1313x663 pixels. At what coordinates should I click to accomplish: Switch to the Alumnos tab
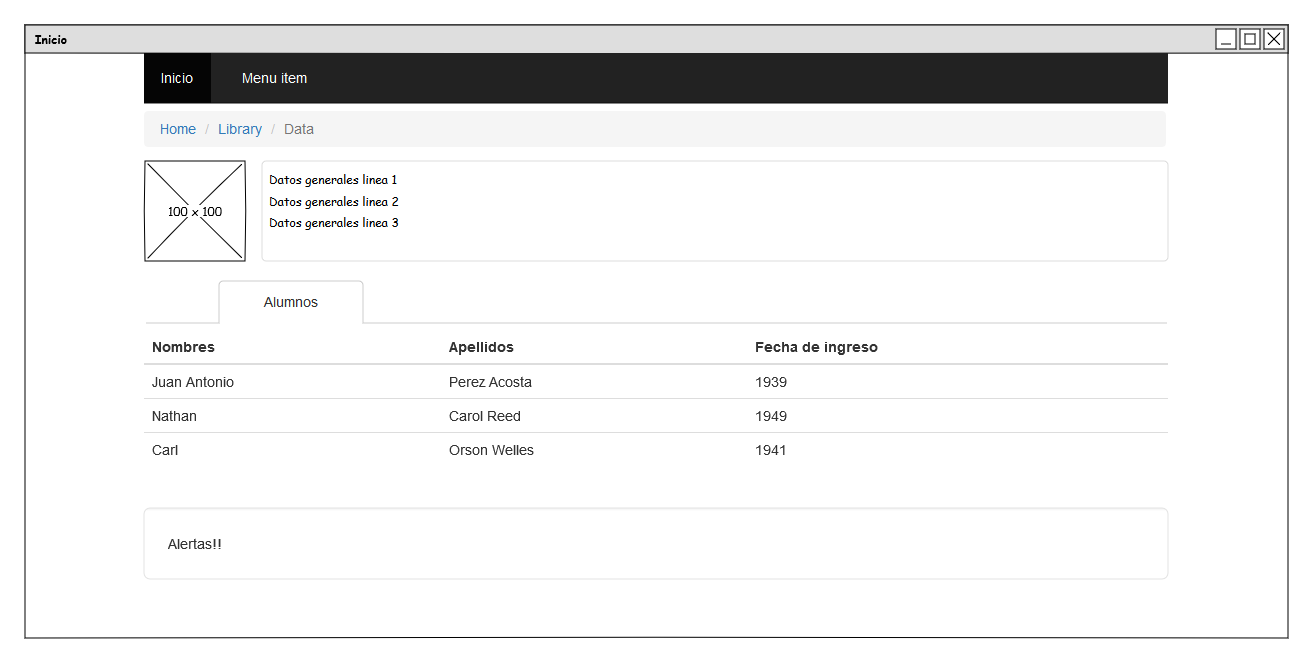click(291, 302)
